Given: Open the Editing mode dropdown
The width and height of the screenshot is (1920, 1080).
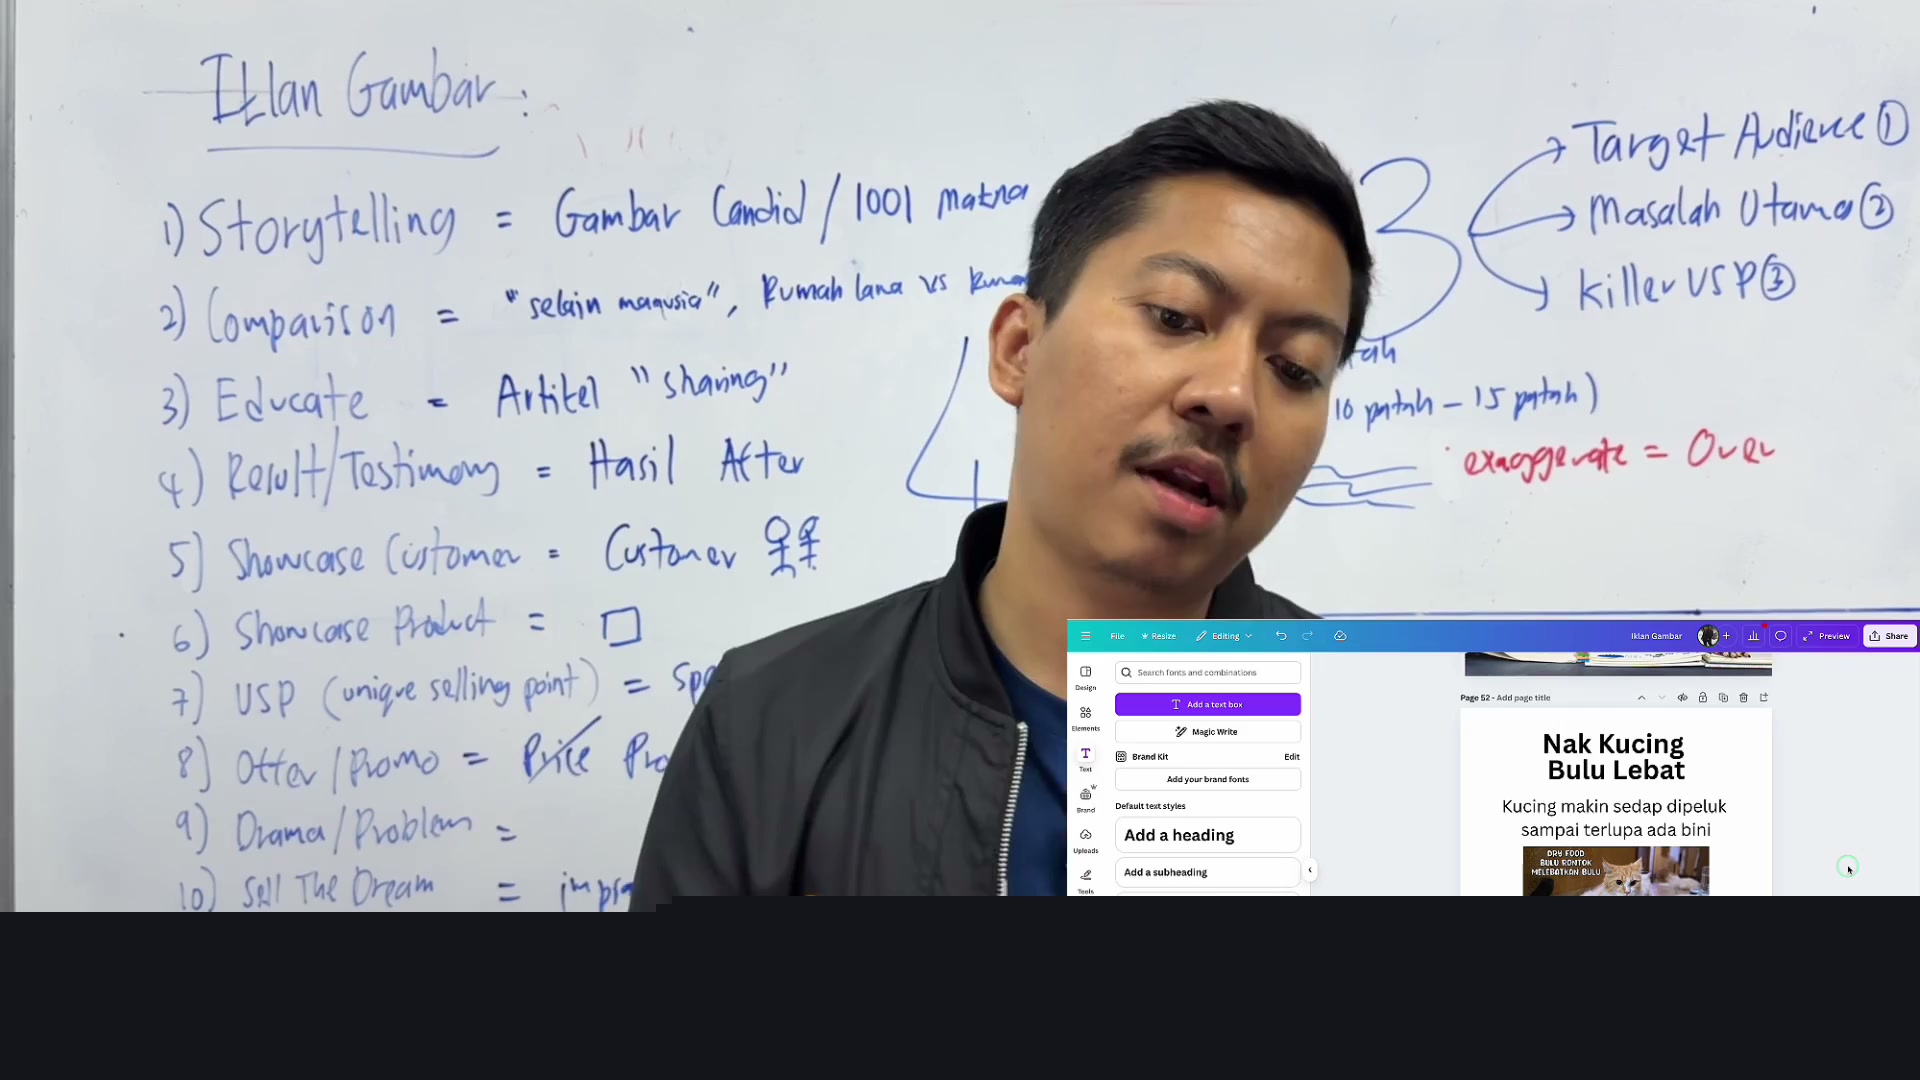Looking at the screenshot, I should point(1224,636).
